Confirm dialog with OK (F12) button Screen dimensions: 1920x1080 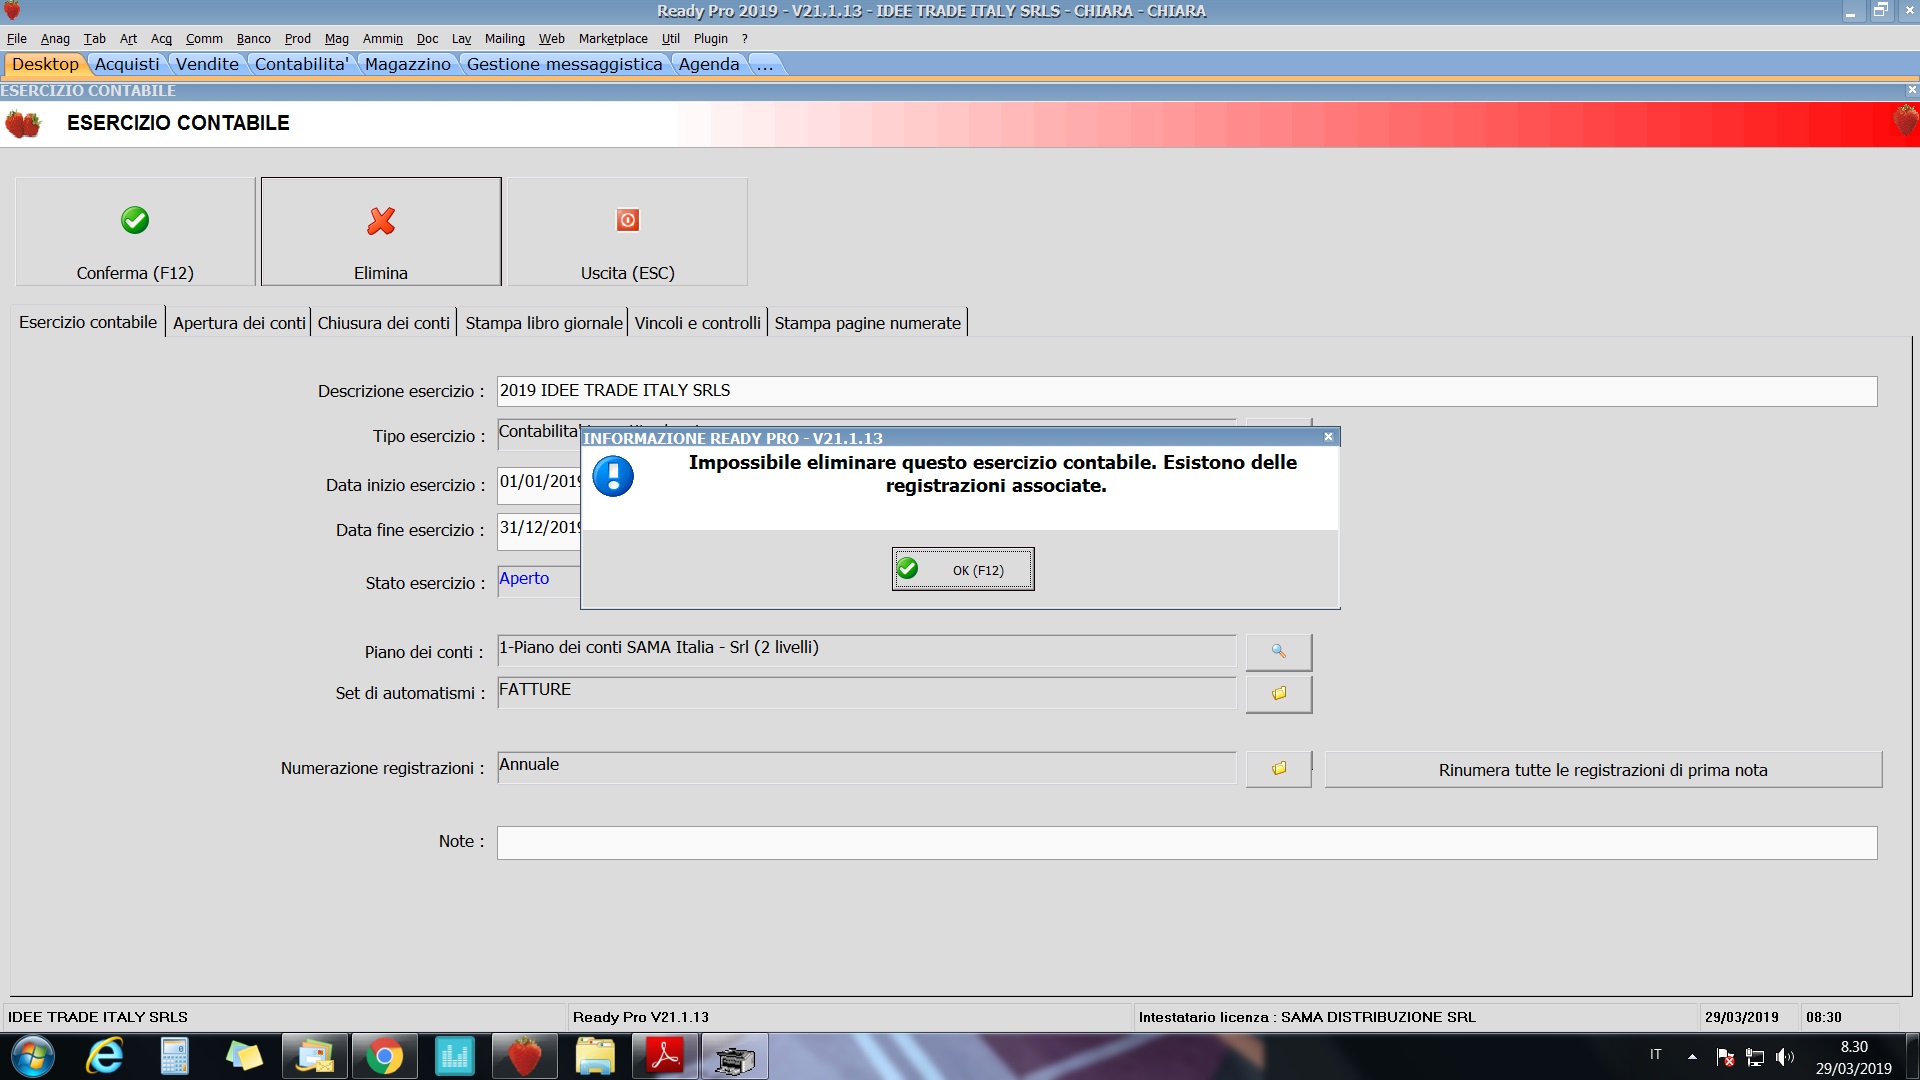963,569
